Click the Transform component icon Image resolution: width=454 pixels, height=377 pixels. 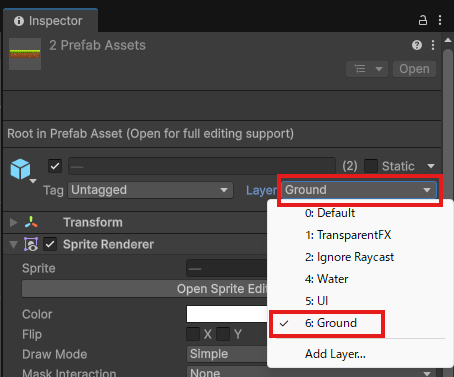(x=31, y=222)
